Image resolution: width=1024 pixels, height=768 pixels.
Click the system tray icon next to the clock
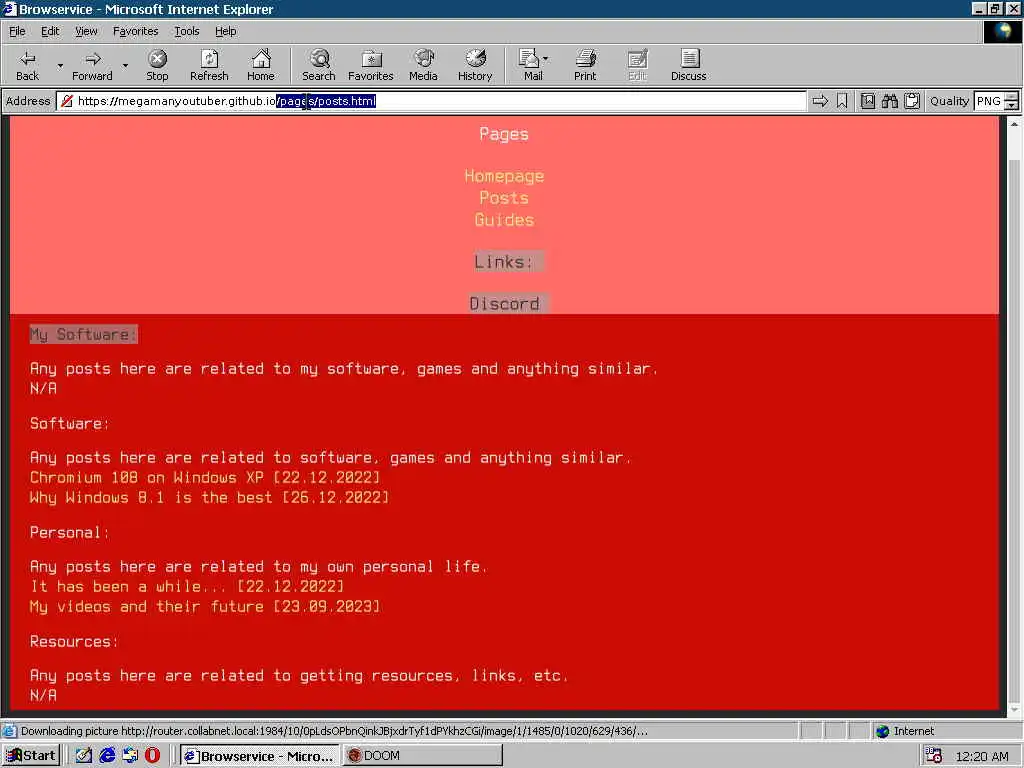(x=933, y=756)
